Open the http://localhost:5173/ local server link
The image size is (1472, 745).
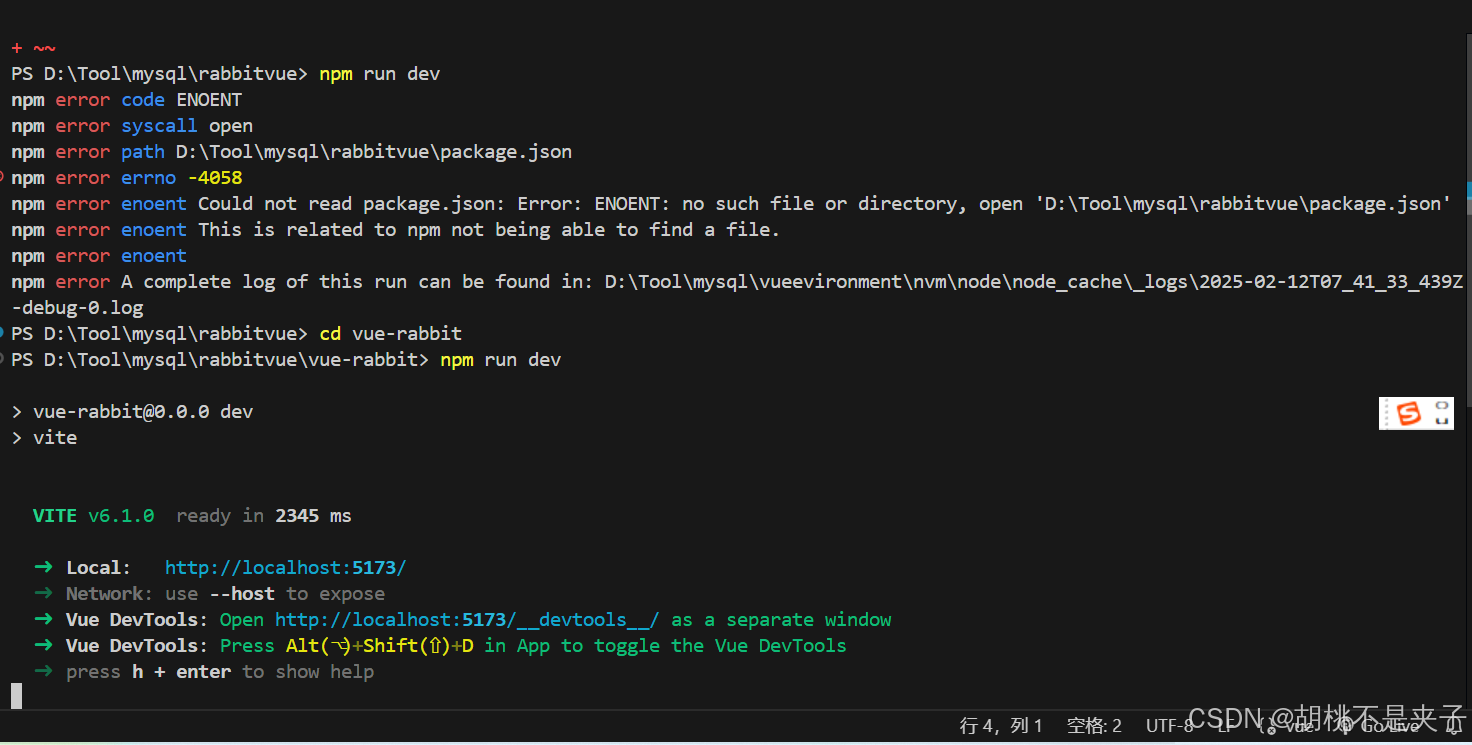[285, 567]
